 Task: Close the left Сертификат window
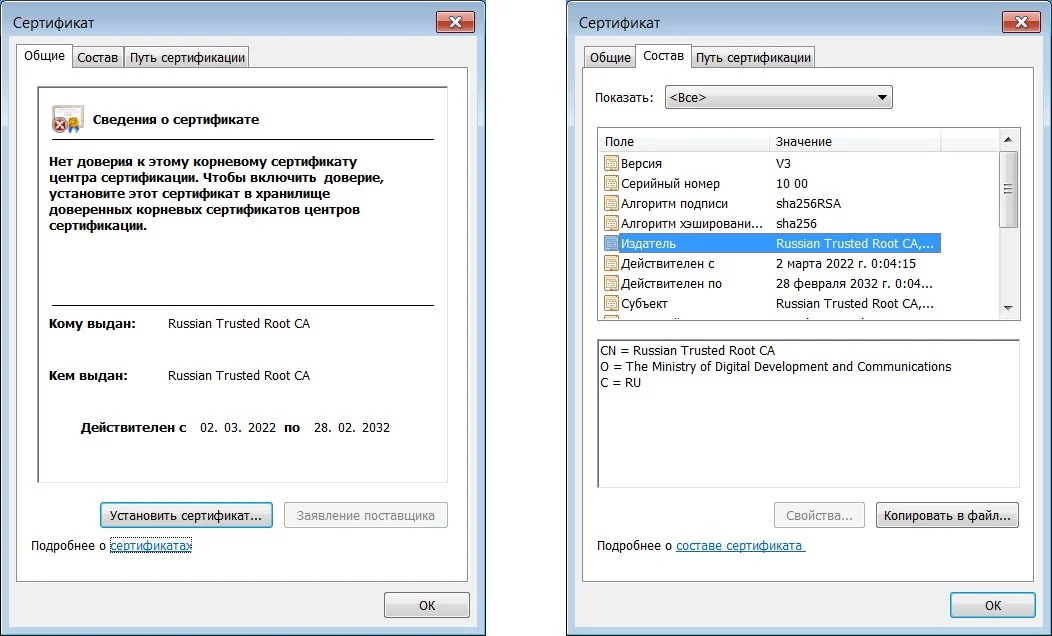coord(455,22)
